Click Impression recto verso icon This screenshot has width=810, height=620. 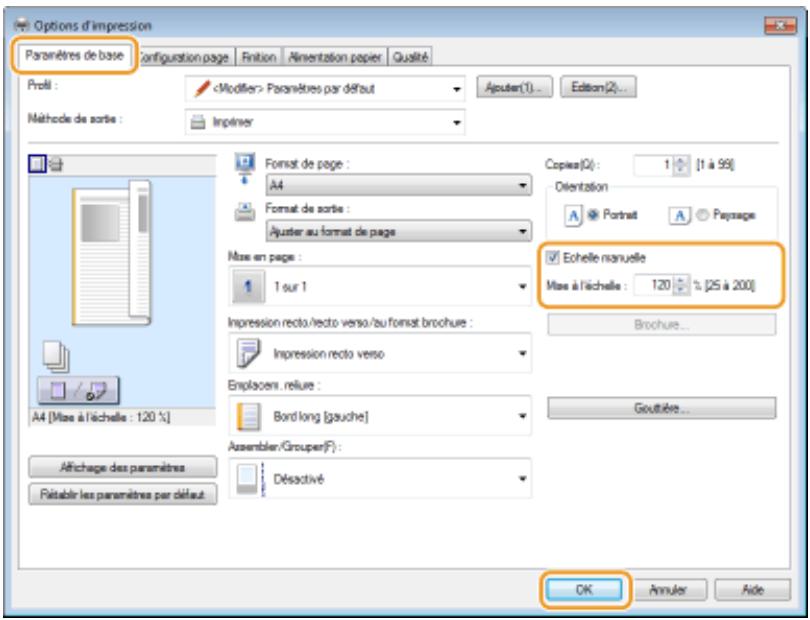pos(247,354)
